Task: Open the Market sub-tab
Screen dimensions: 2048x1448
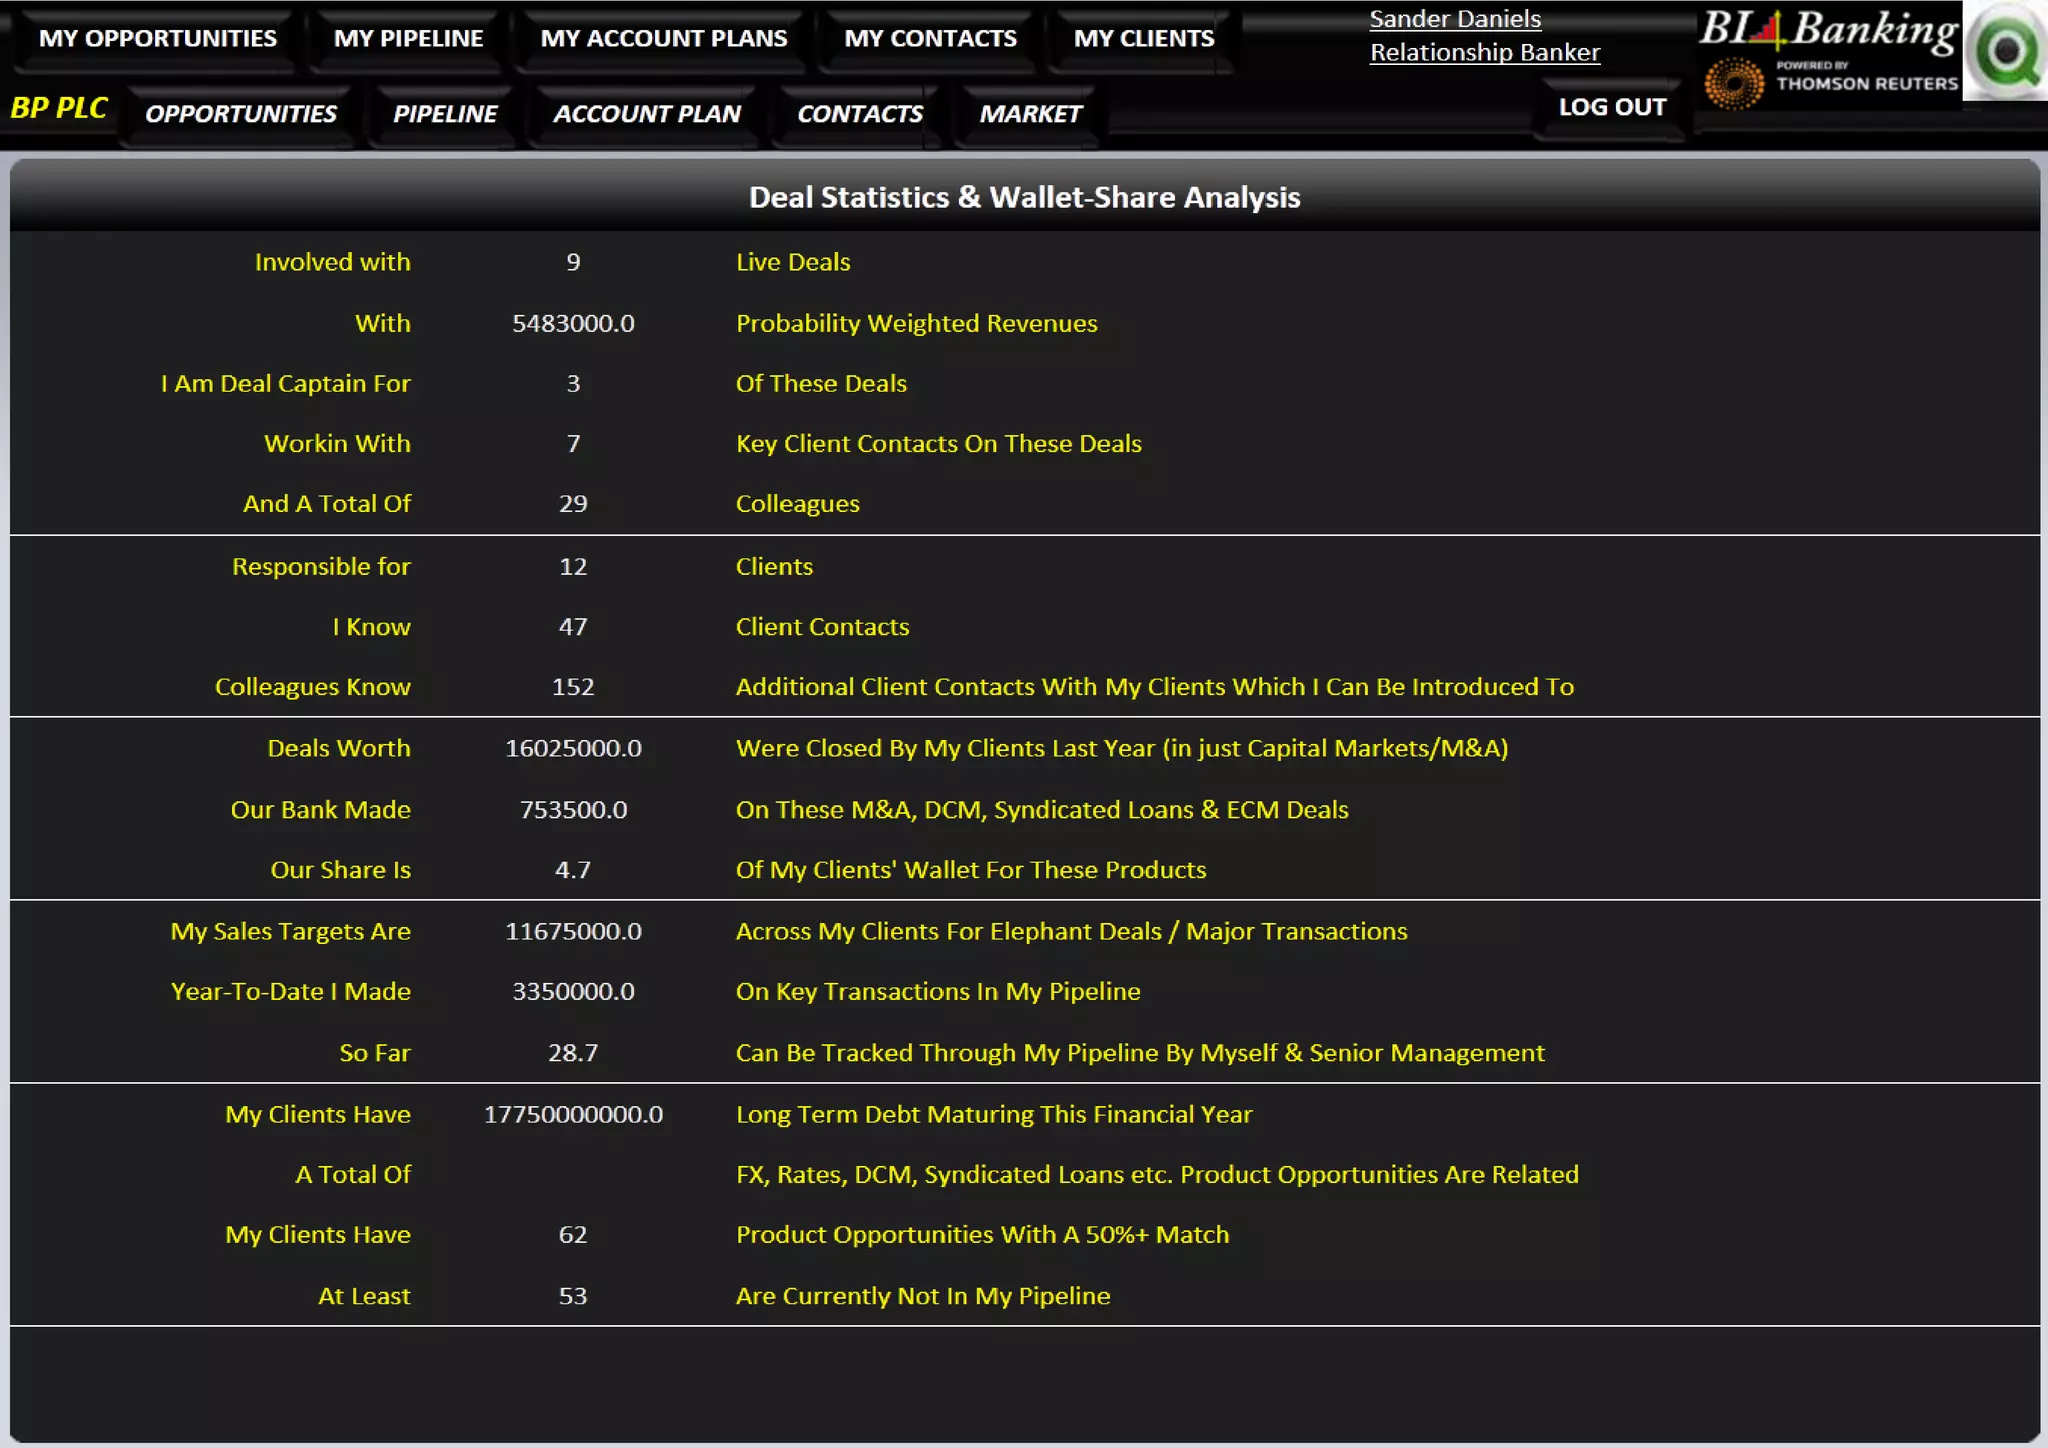Action: [x=1030, y=114]
